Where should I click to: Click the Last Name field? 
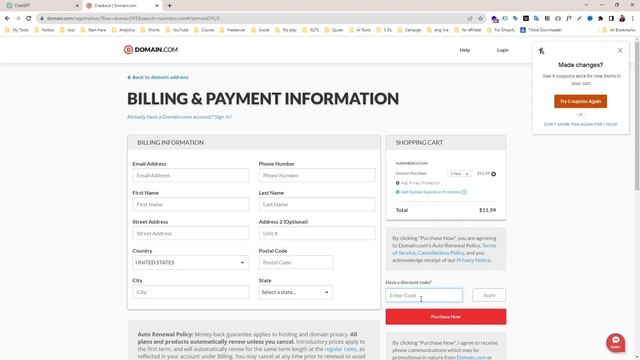[317, 204]
